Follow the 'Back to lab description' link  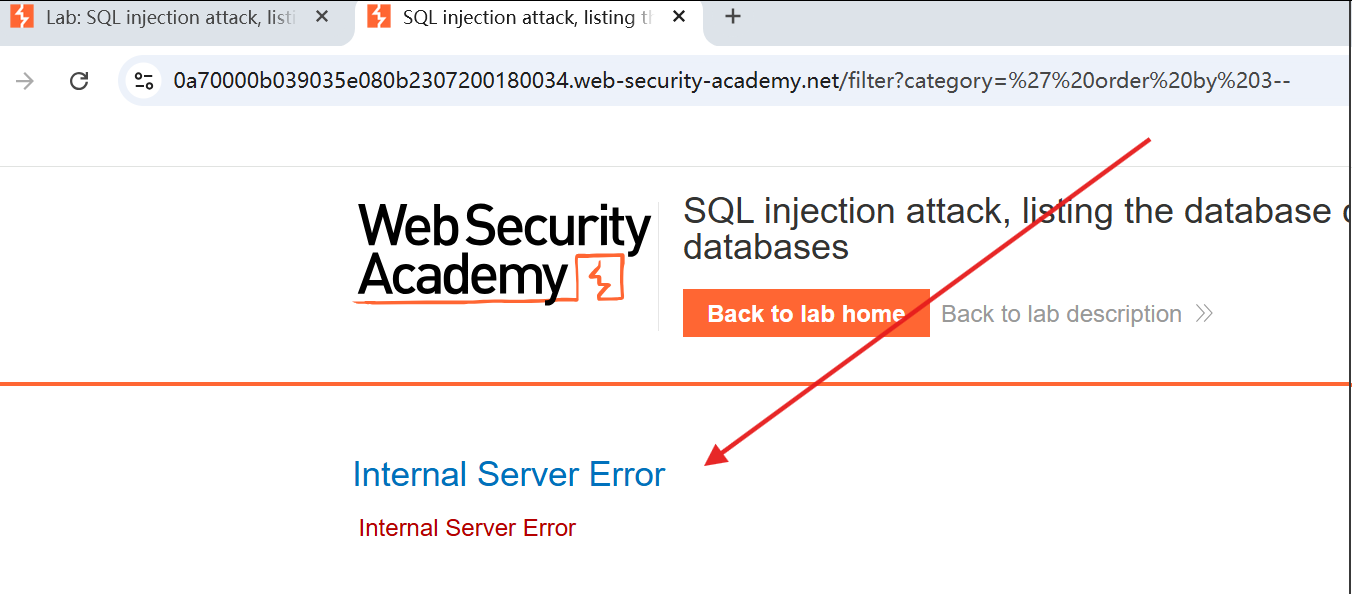pos(1061,314)
